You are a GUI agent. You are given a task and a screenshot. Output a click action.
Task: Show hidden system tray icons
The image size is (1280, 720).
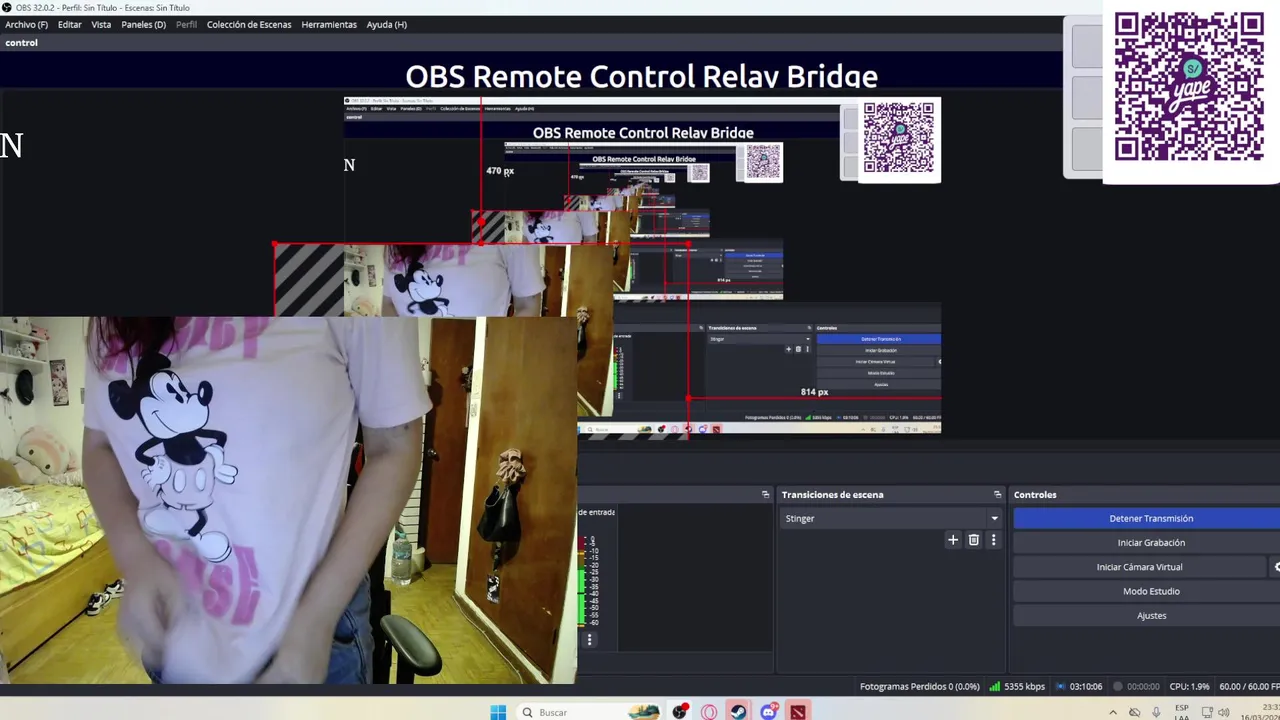tap(1112, 712)
